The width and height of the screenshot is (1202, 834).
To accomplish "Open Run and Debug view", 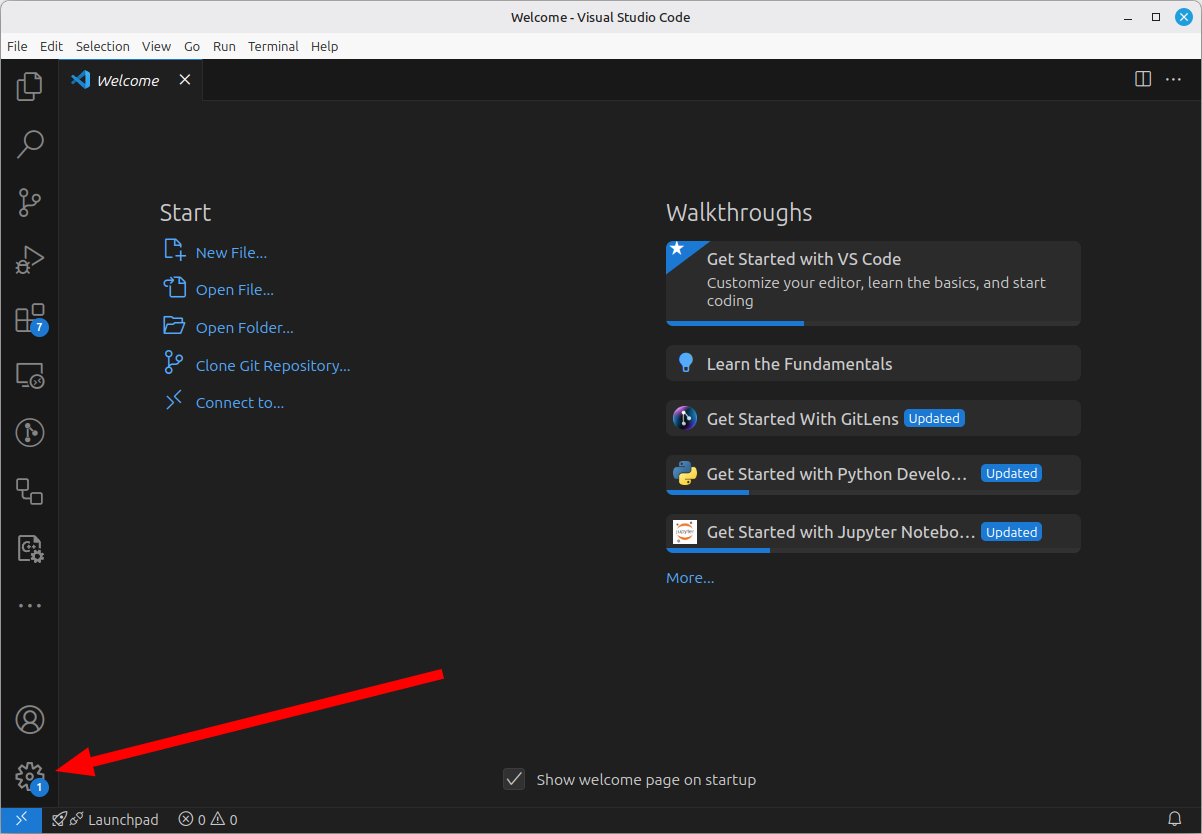I will 30,261.
